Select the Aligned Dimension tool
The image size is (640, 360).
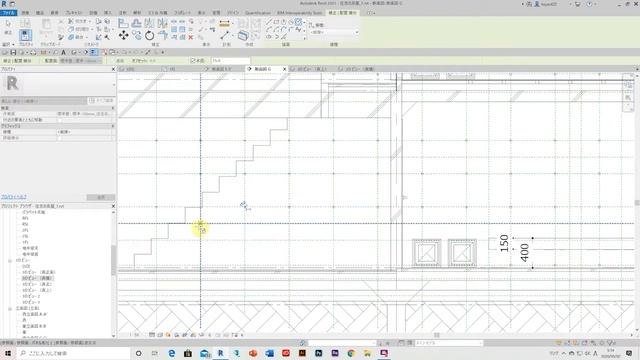pos(224,24)
